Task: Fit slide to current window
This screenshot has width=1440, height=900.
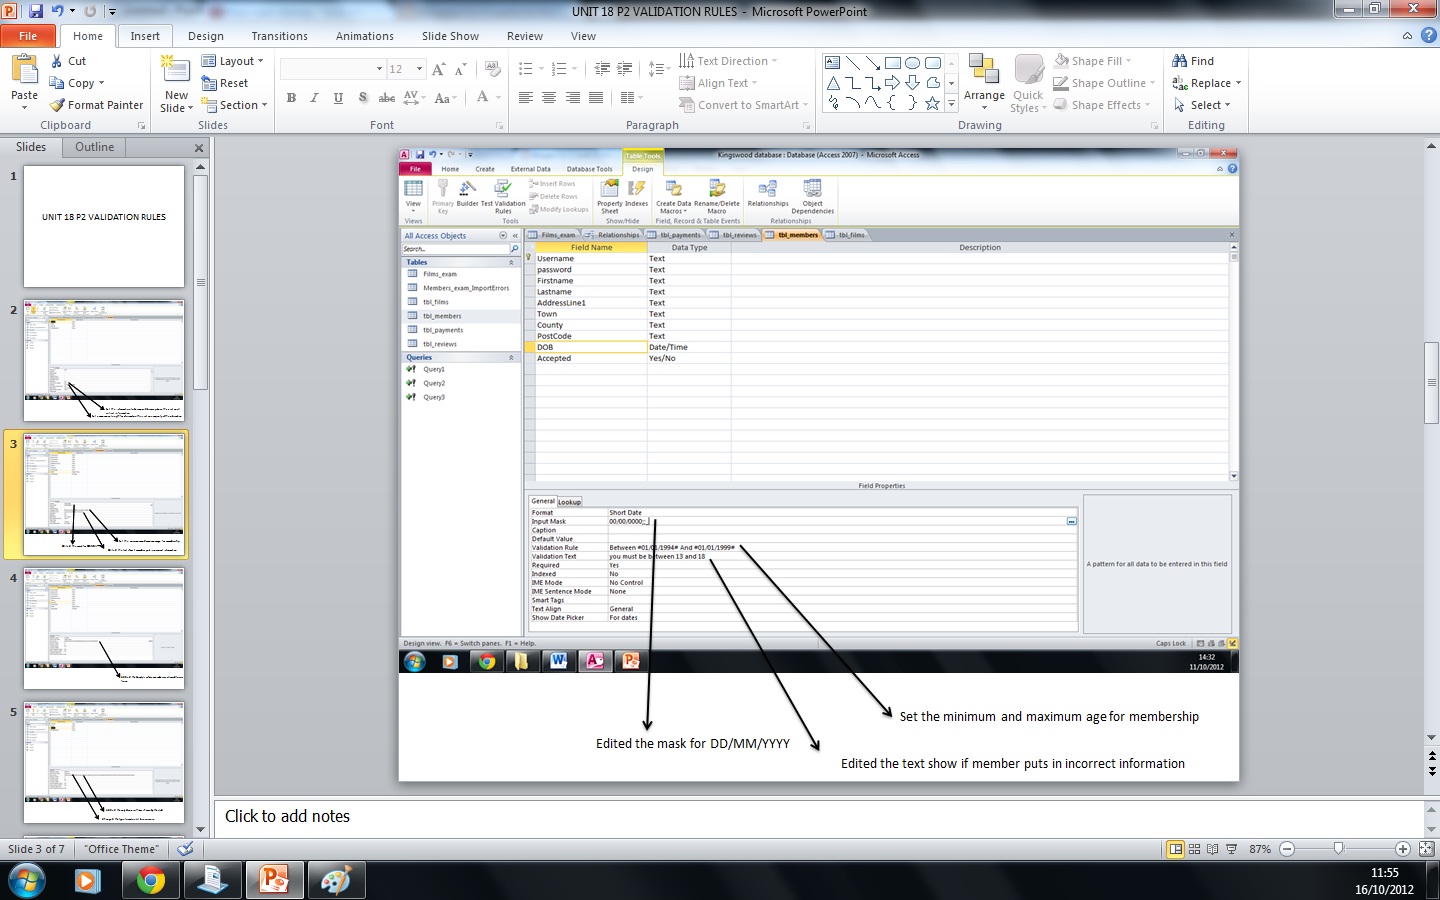Action: pos(1427,849)
